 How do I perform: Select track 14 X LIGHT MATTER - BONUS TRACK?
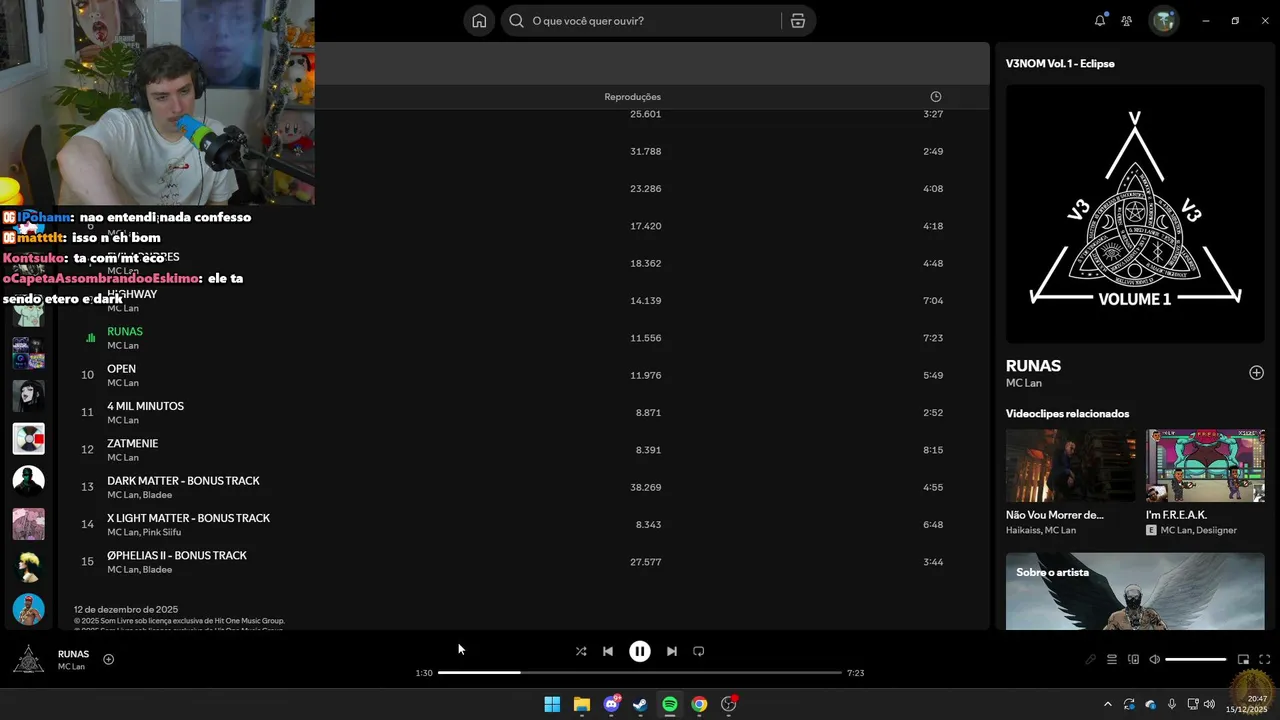[523, 524]
